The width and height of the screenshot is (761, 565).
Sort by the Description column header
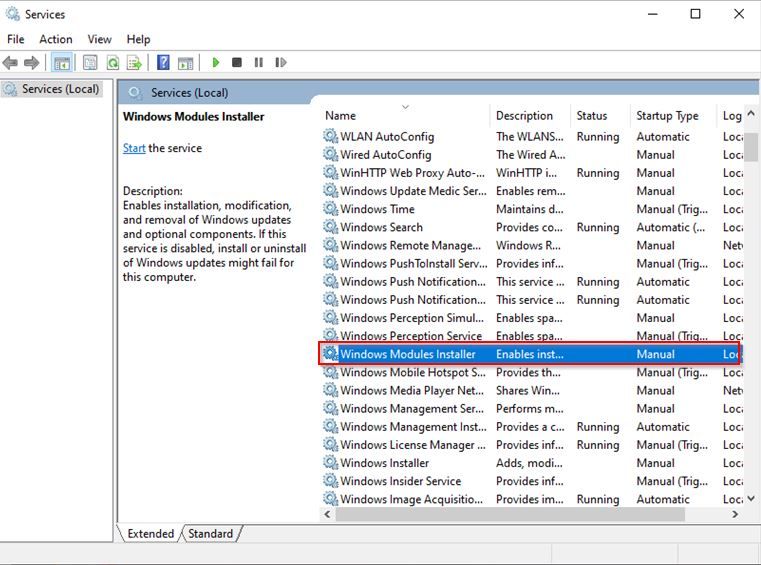point(530,116)
